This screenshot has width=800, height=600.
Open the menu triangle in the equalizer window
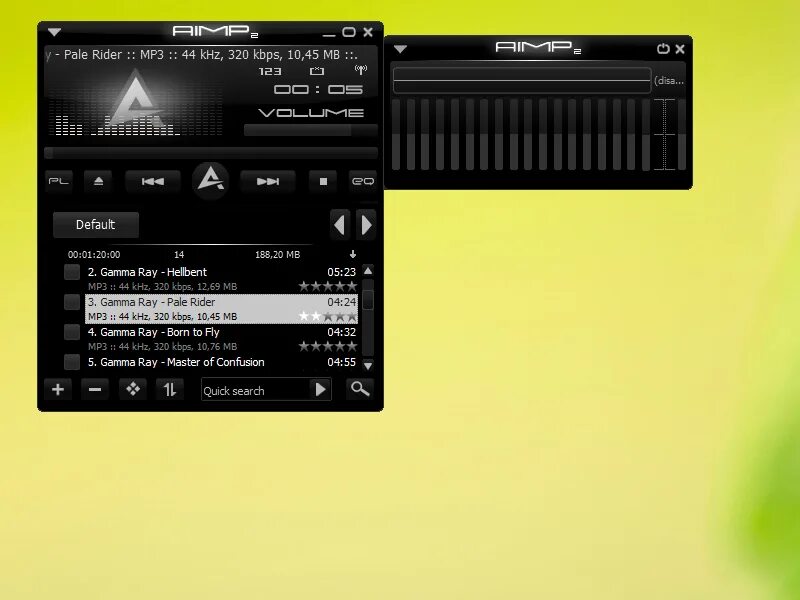click(401, 49)
